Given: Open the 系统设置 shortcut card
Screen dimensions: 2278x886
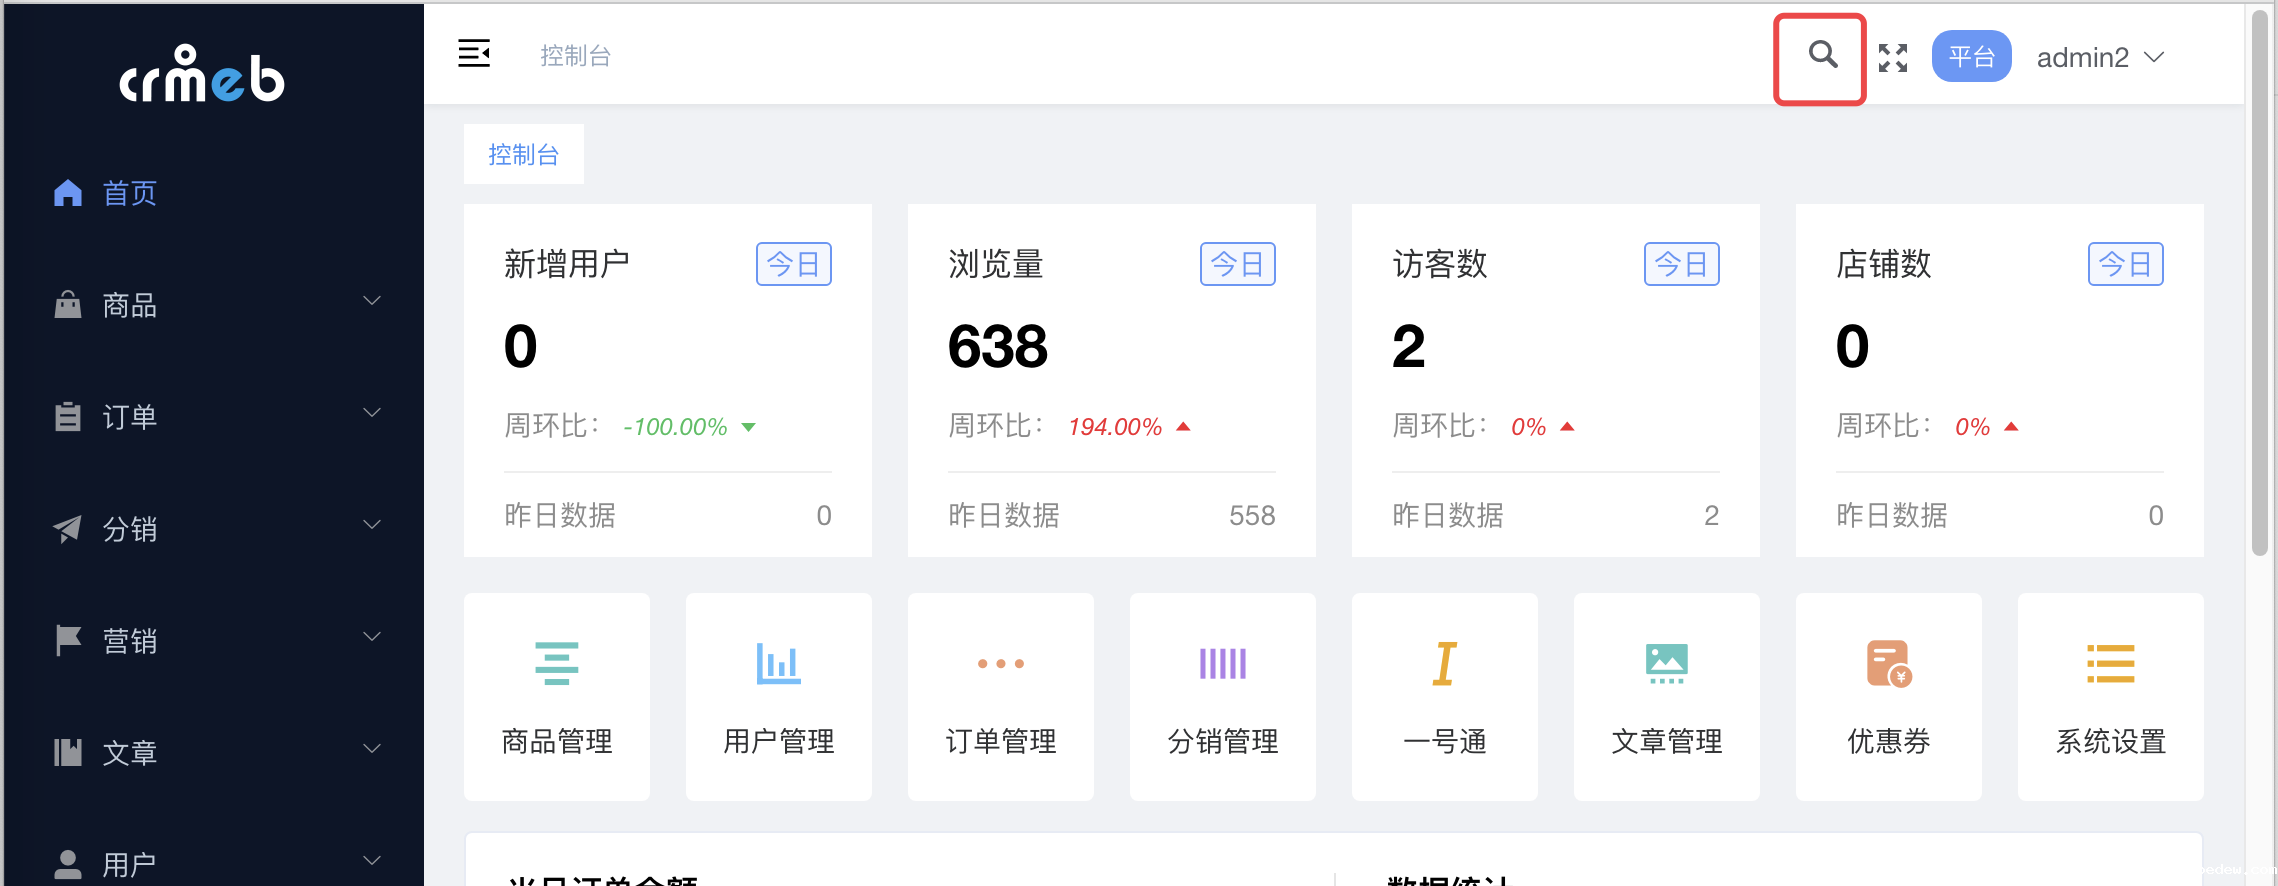Looking at the screenshot, I should (2111, 696).
